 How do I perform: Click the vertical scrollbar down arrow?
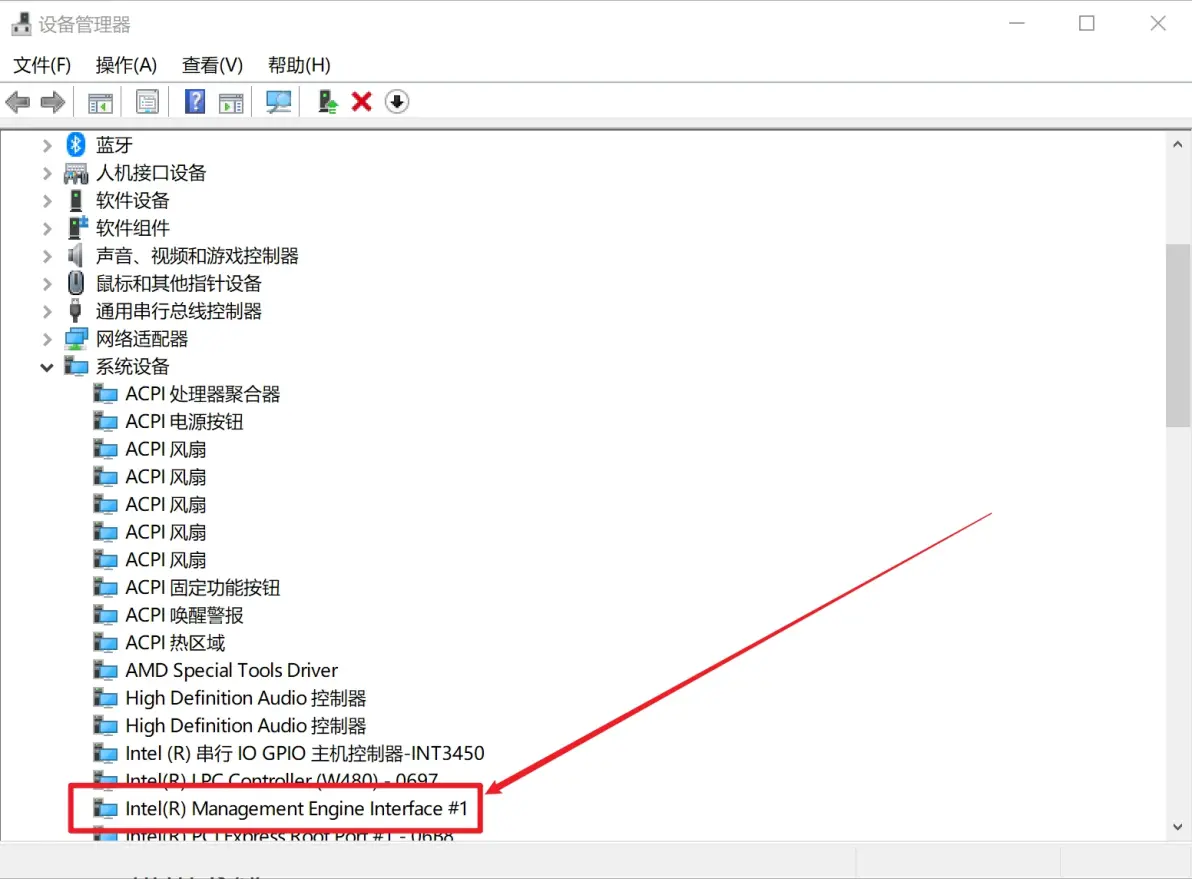[x=1177, y=827]
